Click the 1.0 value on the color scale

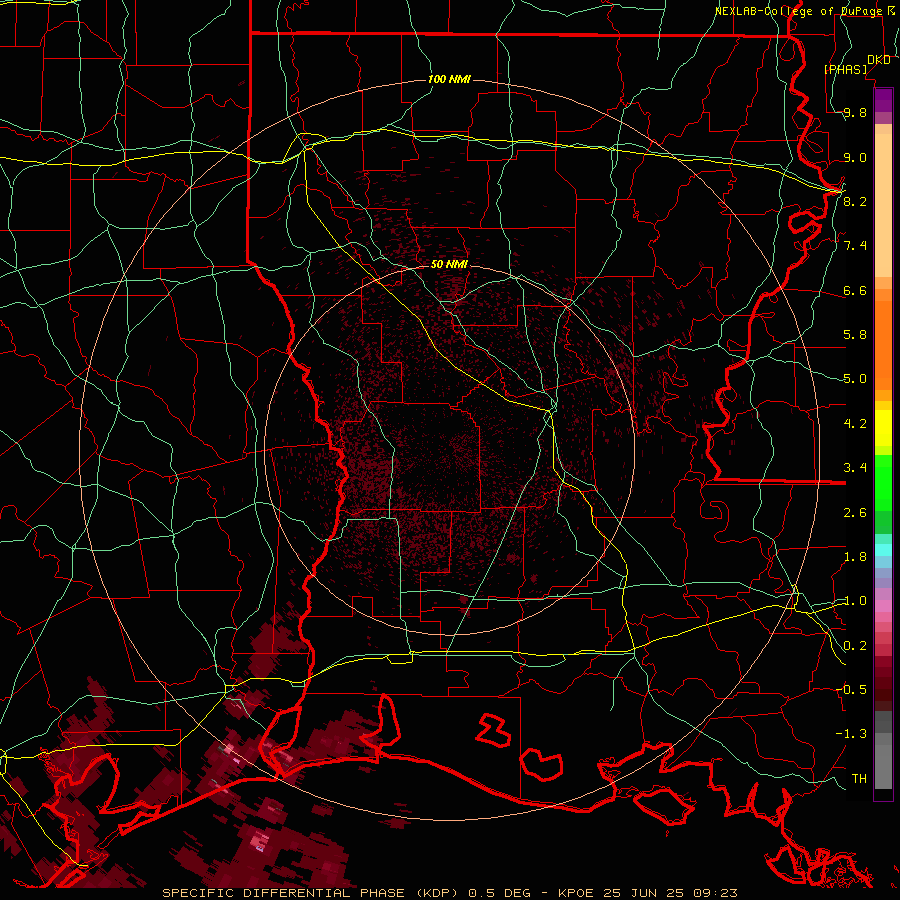(855, 601)
